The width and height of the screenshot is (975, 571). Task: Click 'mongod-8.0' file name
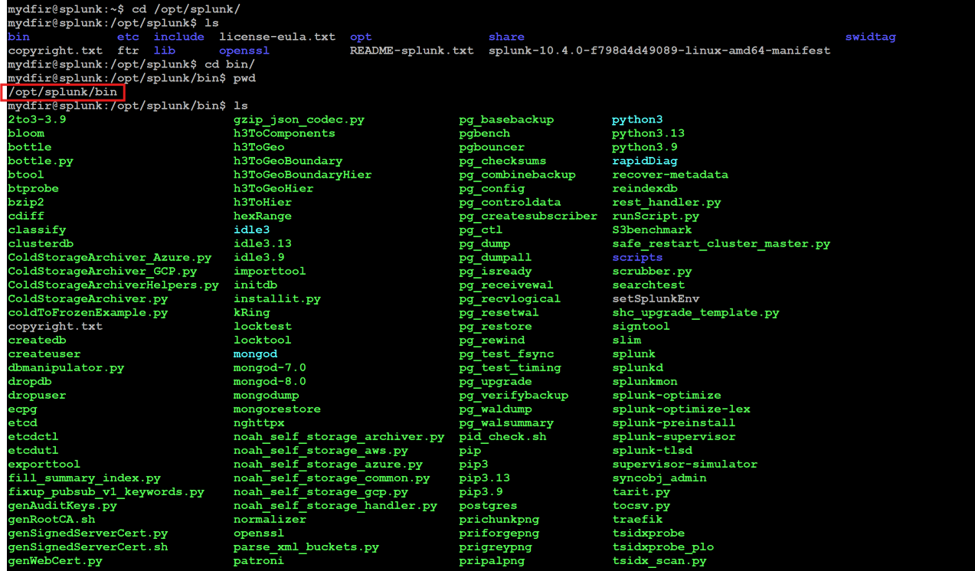tap(270, 381)
